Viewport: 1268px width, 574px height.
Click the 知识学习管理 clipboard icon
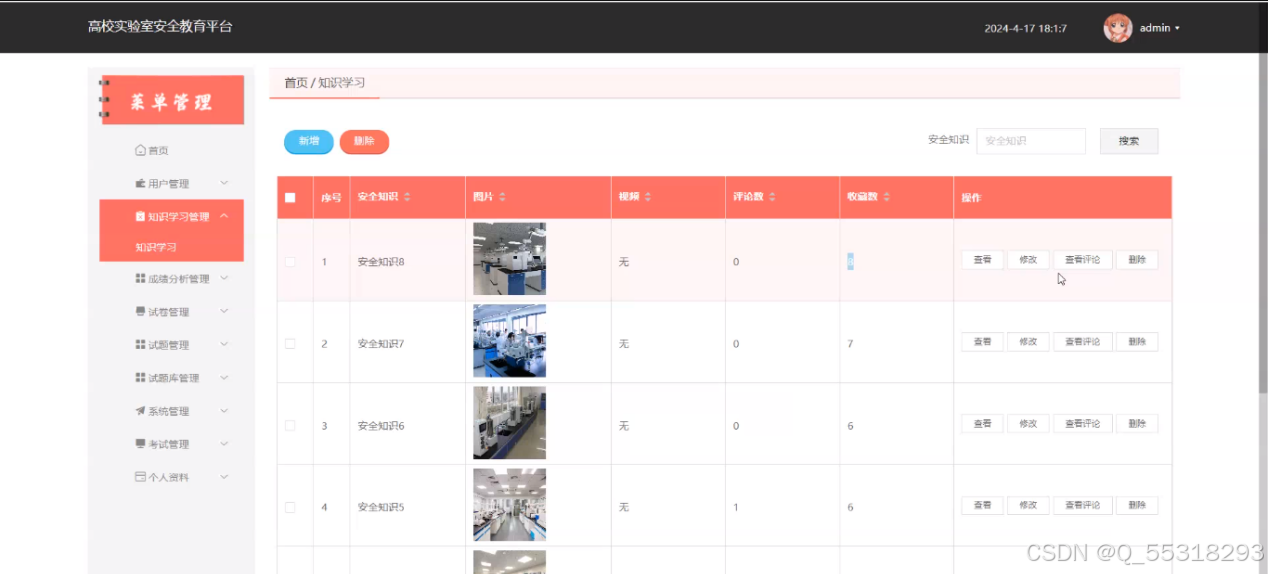point(140,217)
